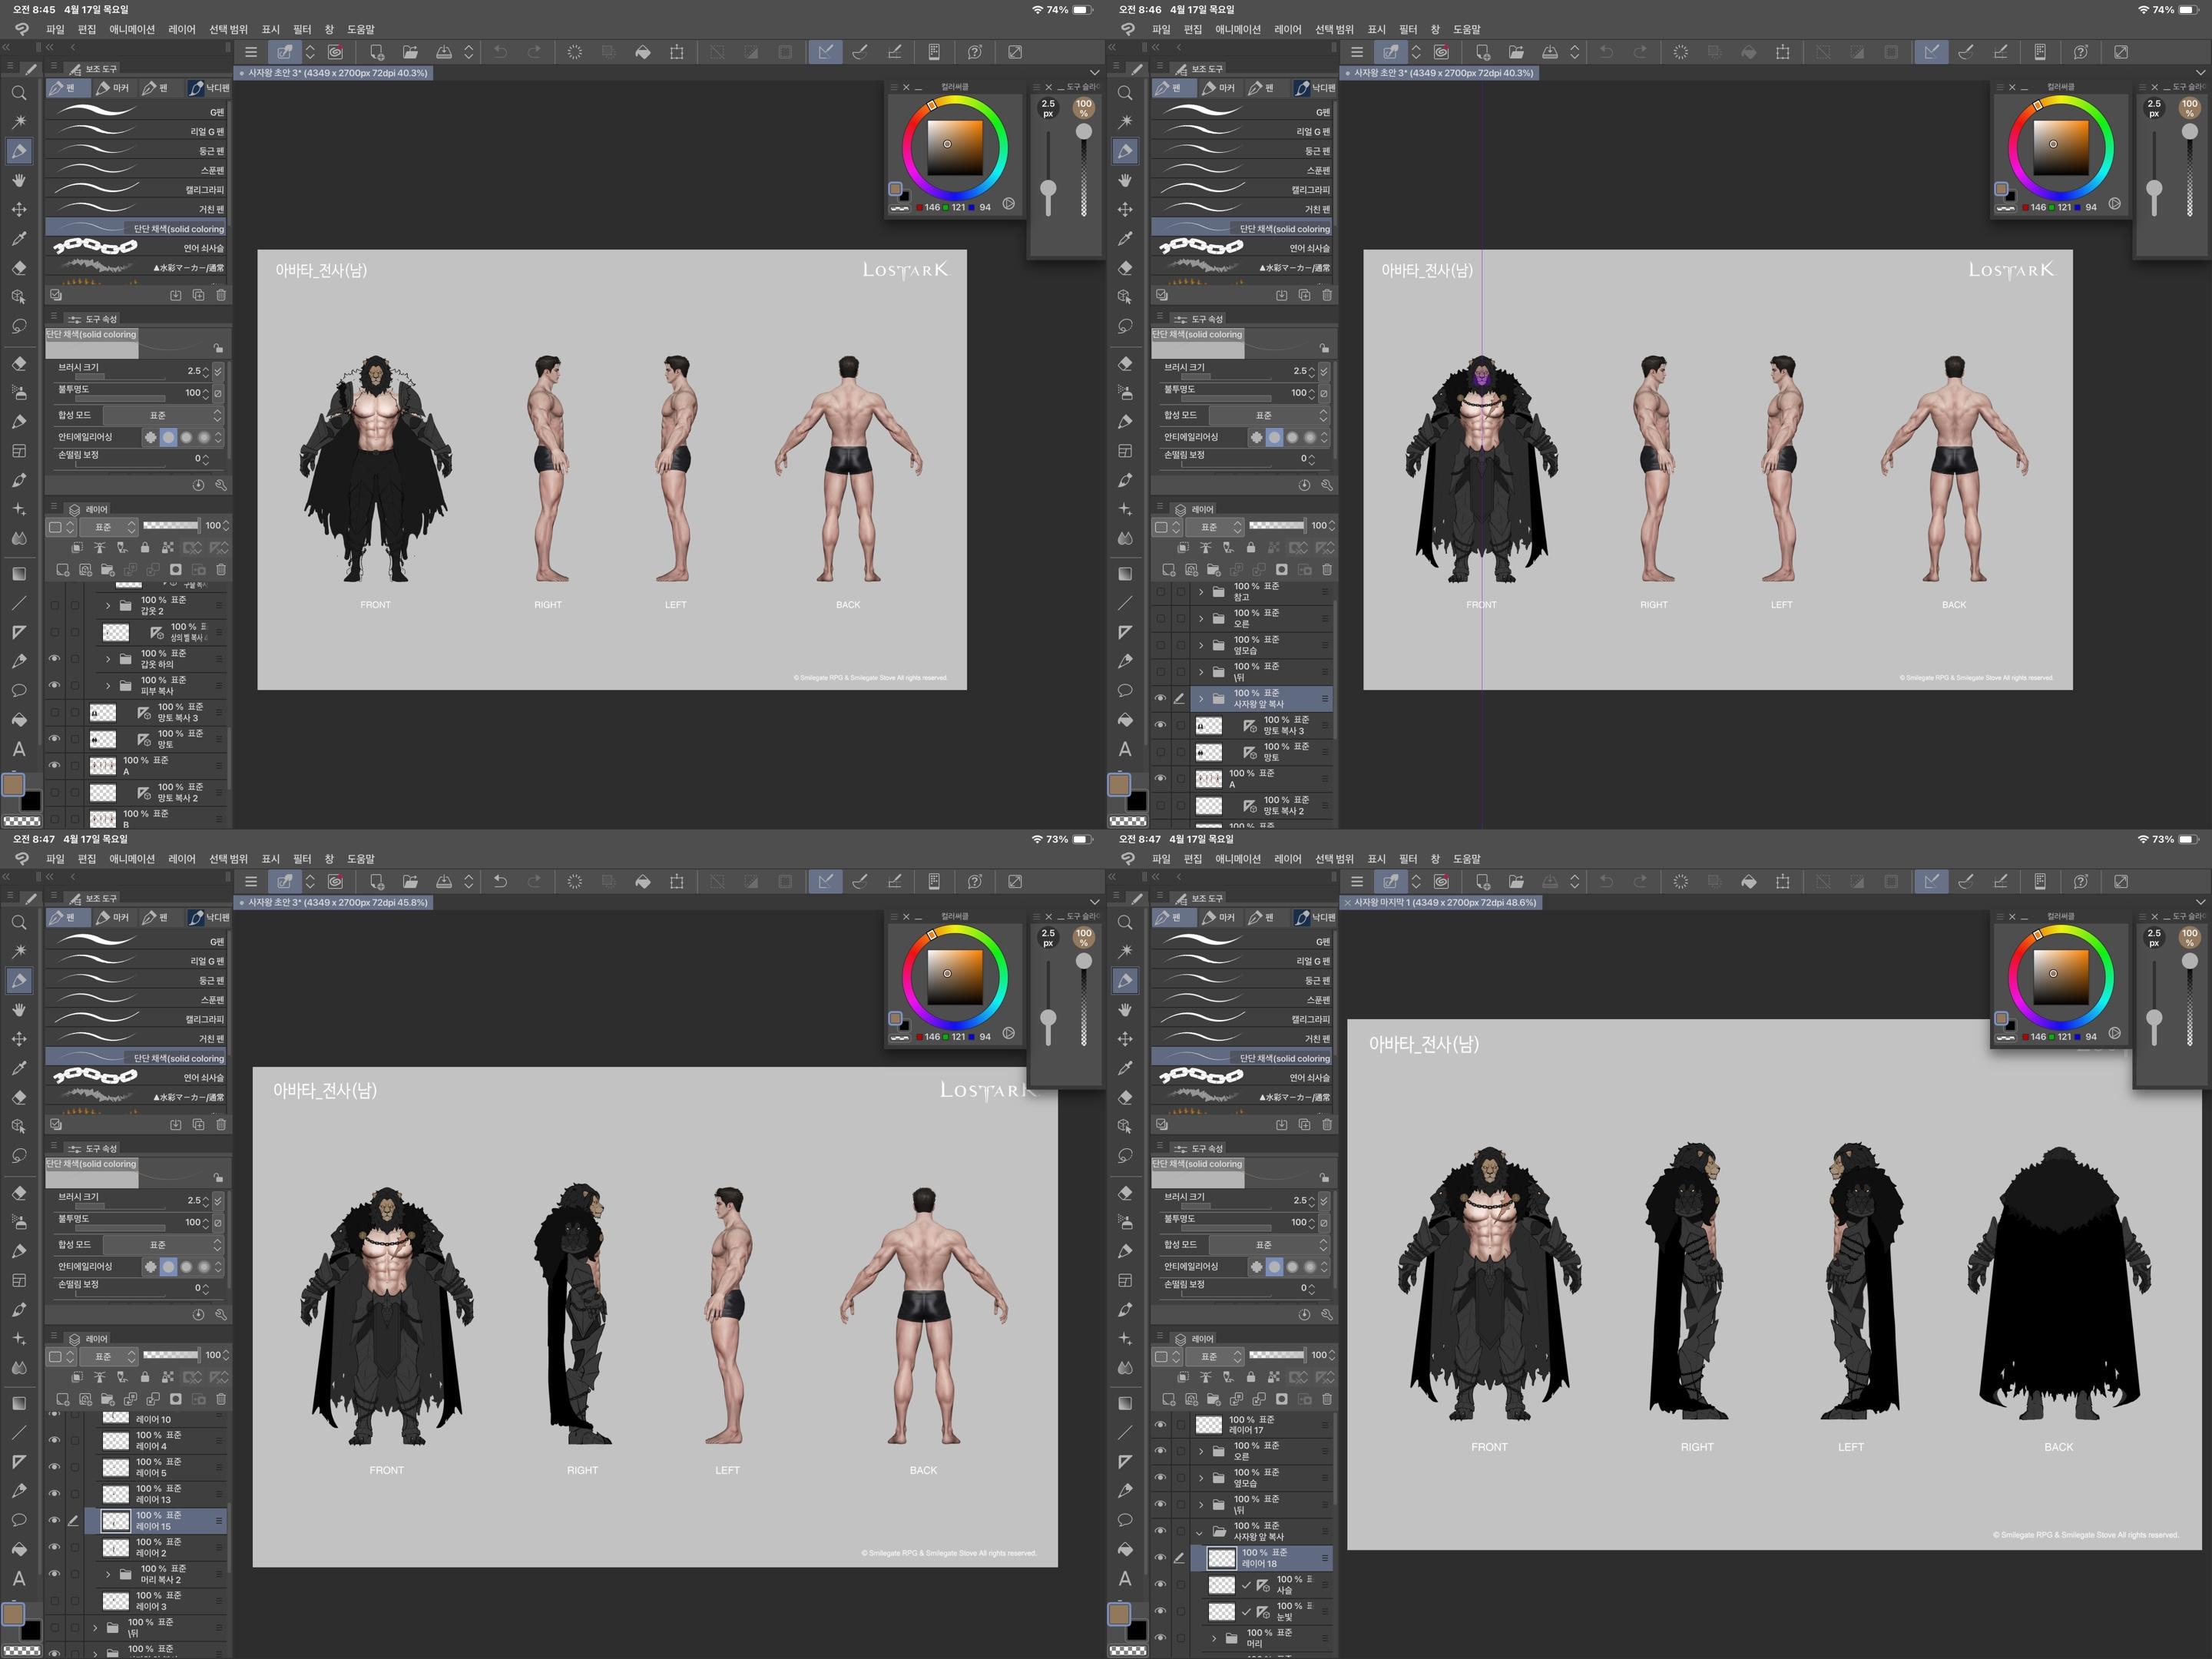Viewport: 2212px width, 1659px height.
Task: Click New layer folder icon in 48.6% layer panel
Action: click(x=1214, y=1399)
